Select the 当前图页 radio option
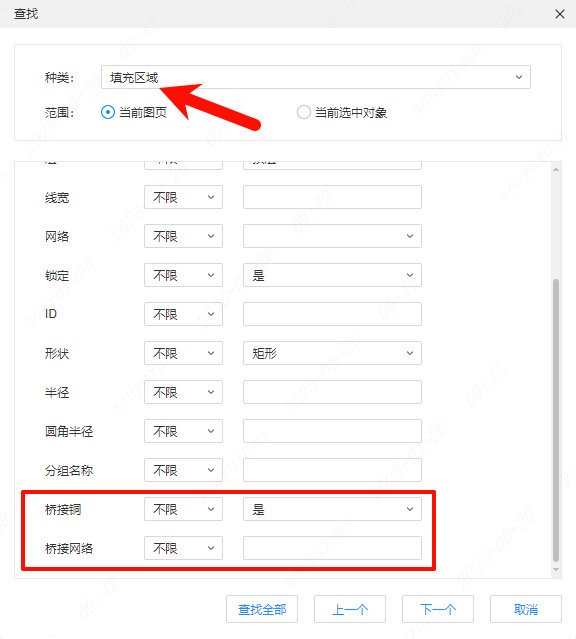The image size is (576, 639). pyautogui.click(x=134, y=112)
